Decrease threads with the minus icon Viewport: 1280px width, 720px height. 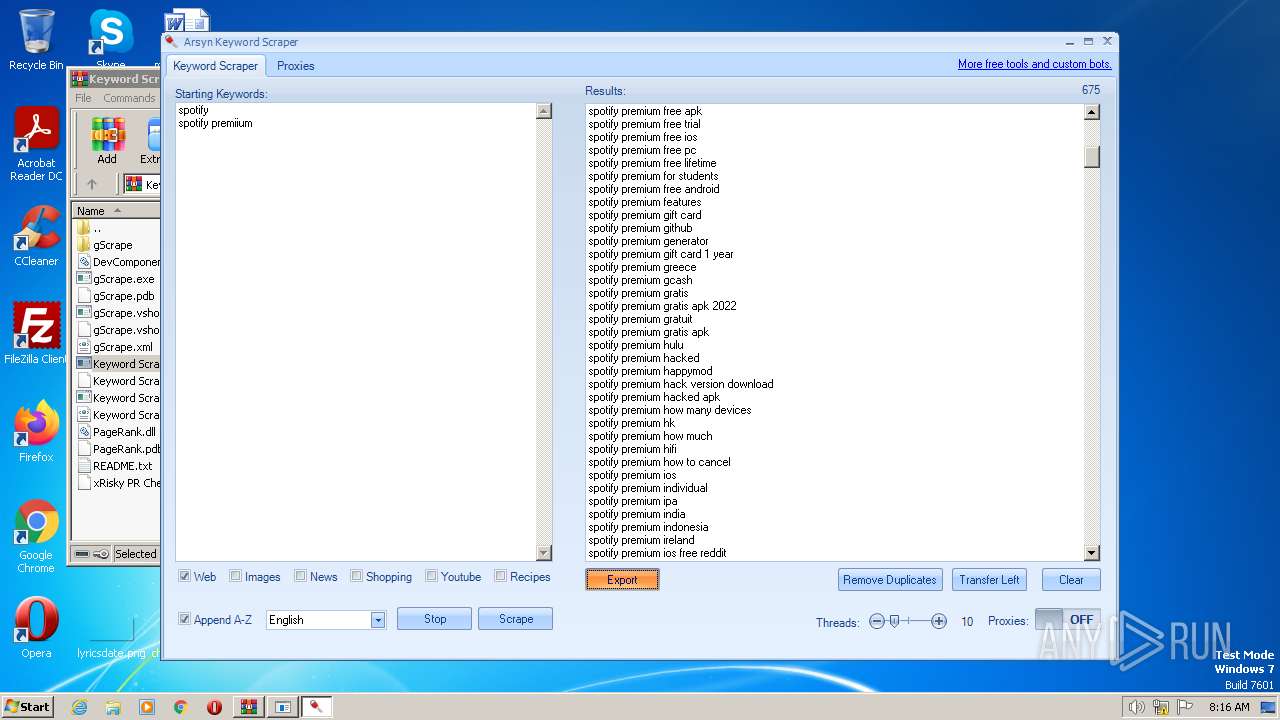click(x=877, y=621)
